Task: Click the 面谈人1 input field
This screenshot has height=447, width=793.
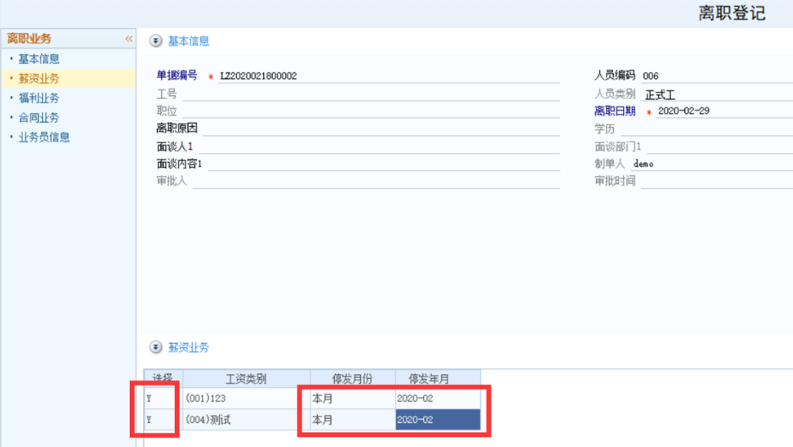Action: tap(379, 147)
